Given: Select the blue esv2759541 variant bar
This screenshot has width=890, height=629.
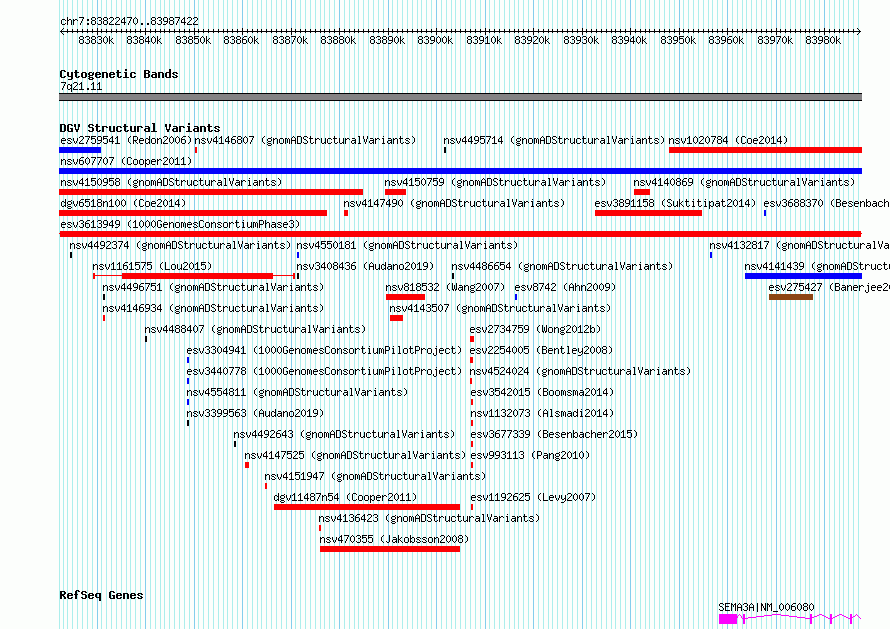Looking at the screenshot, I should point(80,150).
